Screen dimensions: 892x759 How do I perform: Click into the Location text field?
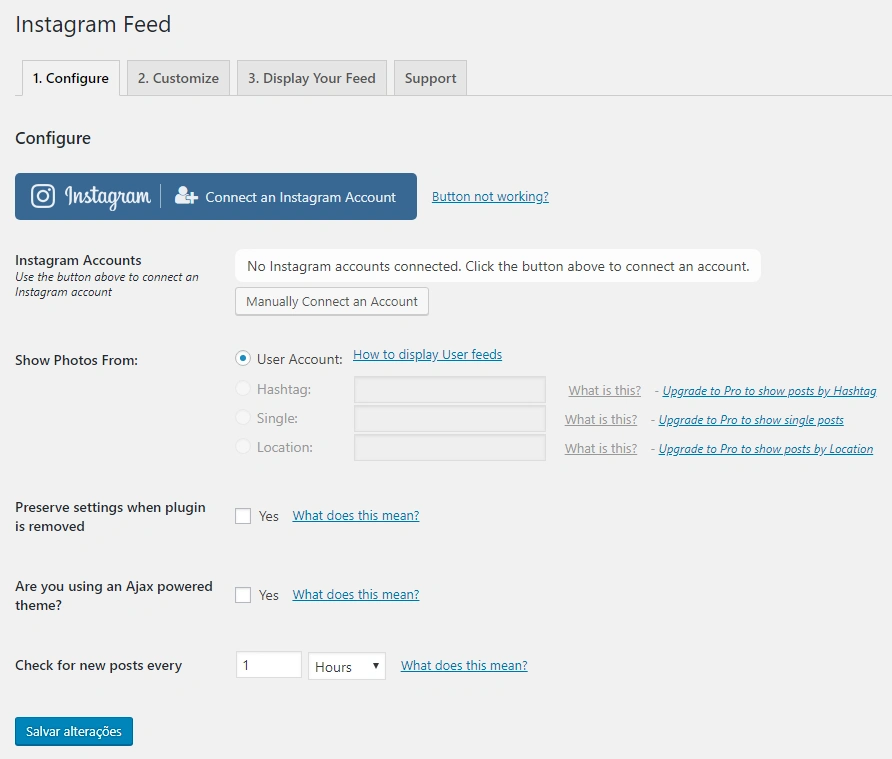coord(449,448)
